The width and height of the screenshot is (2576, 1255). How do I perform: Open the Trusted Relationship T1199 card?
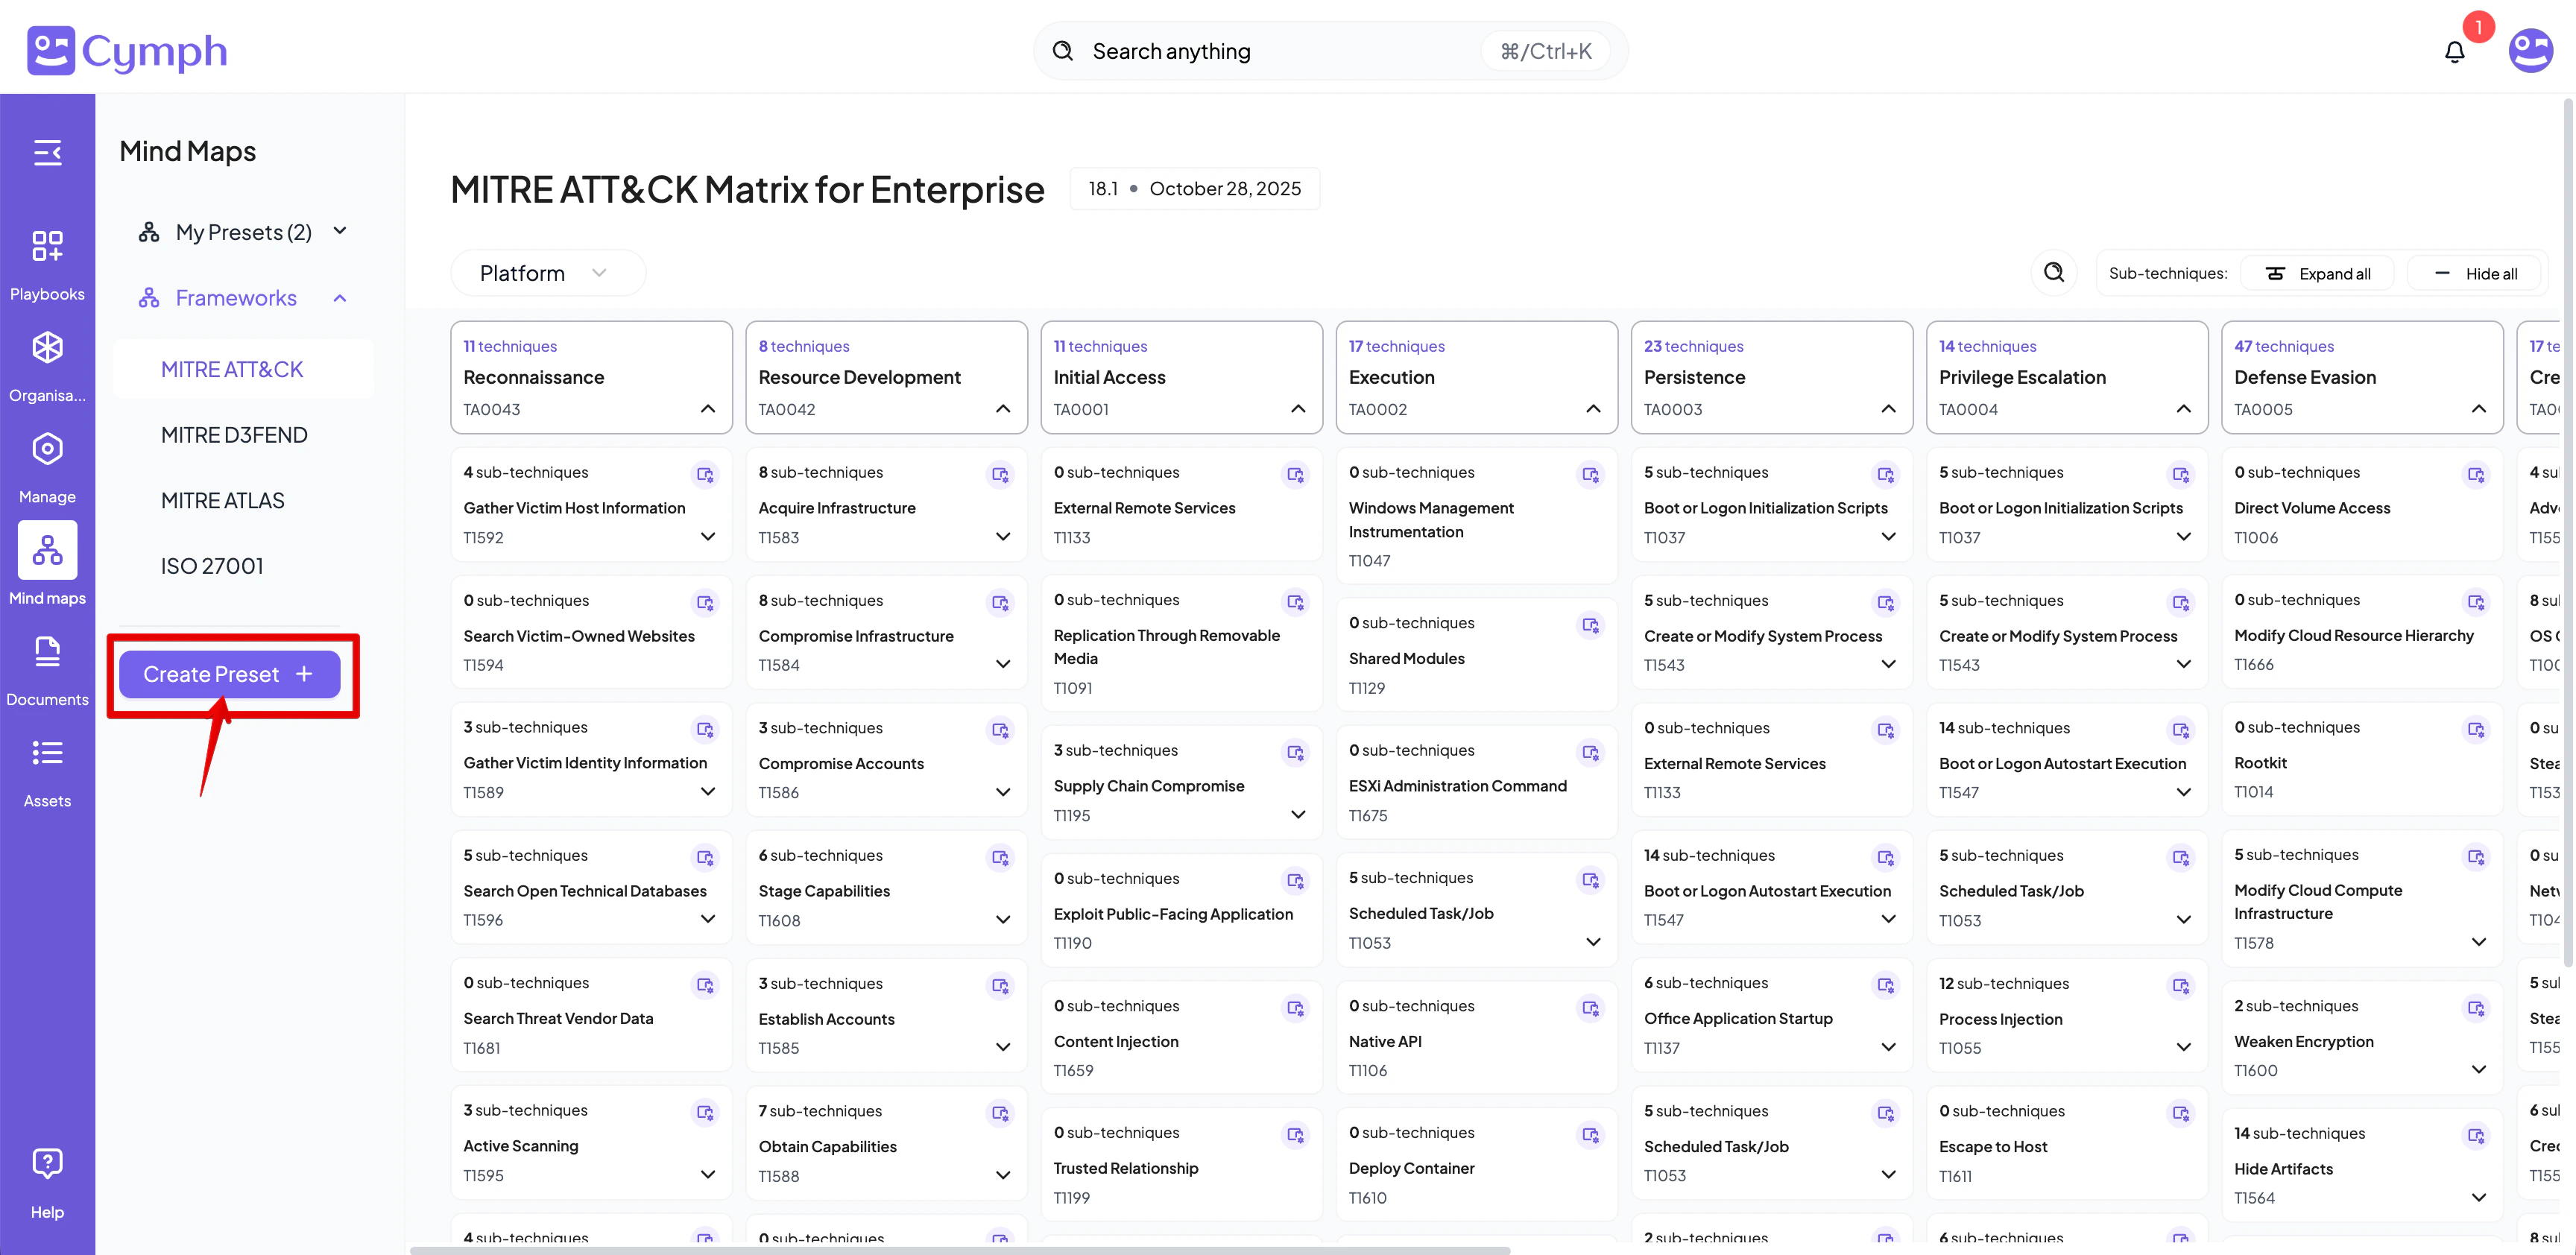(x=1181, y=1164)
